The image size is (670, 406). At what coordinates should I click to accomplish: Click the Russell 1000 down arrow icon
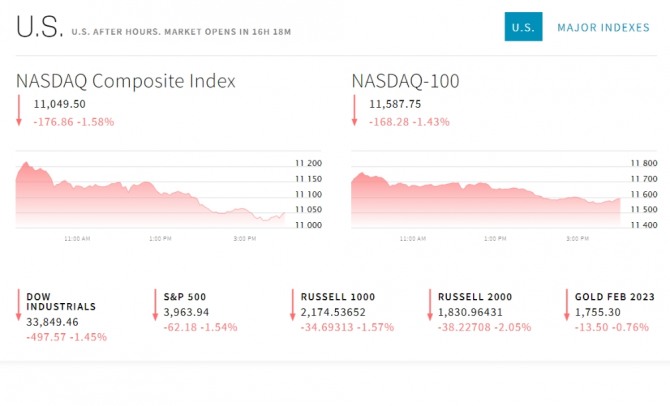(291, 305)
